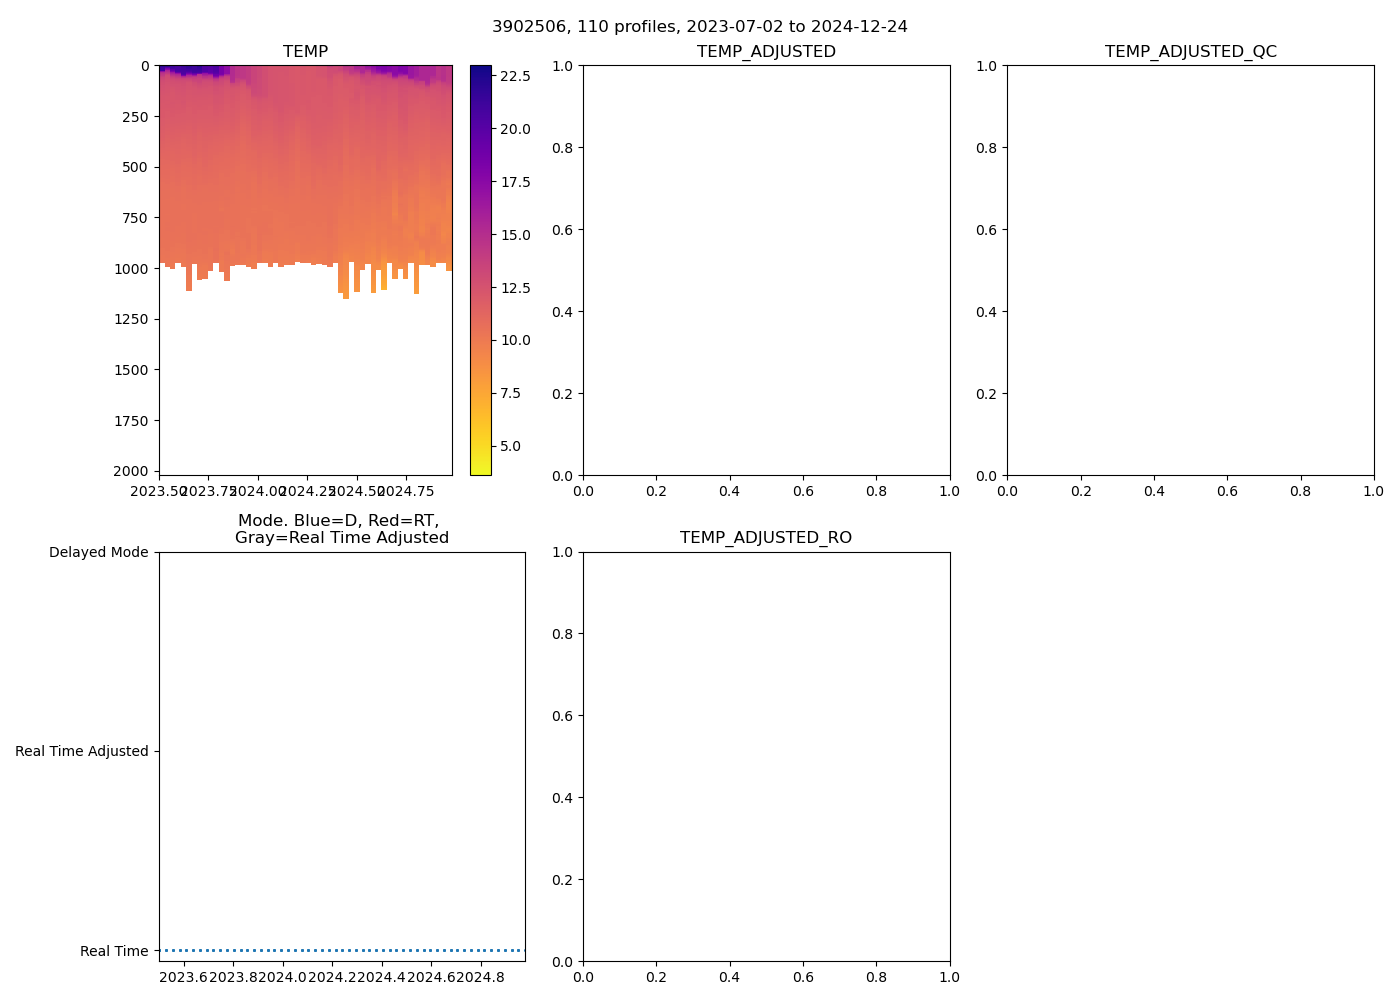Click the 5.0 tick label on the colorbar
Image resolution: width=1400 pixels, height=1000 pixels.
point(510,446)
